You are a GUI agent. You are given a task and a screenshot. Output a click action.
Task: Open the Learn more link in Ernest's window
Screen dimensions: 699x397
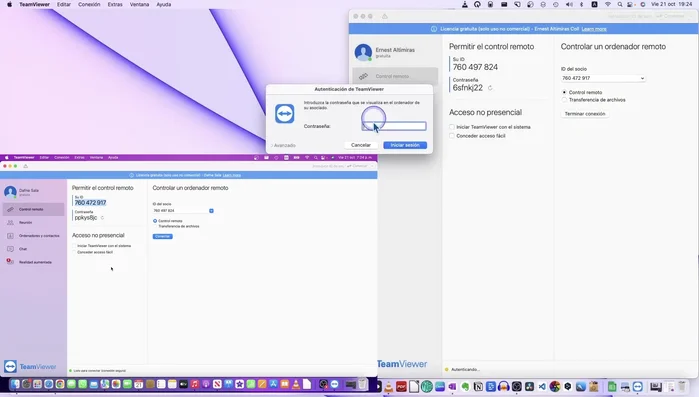click(x=594, y=29)
